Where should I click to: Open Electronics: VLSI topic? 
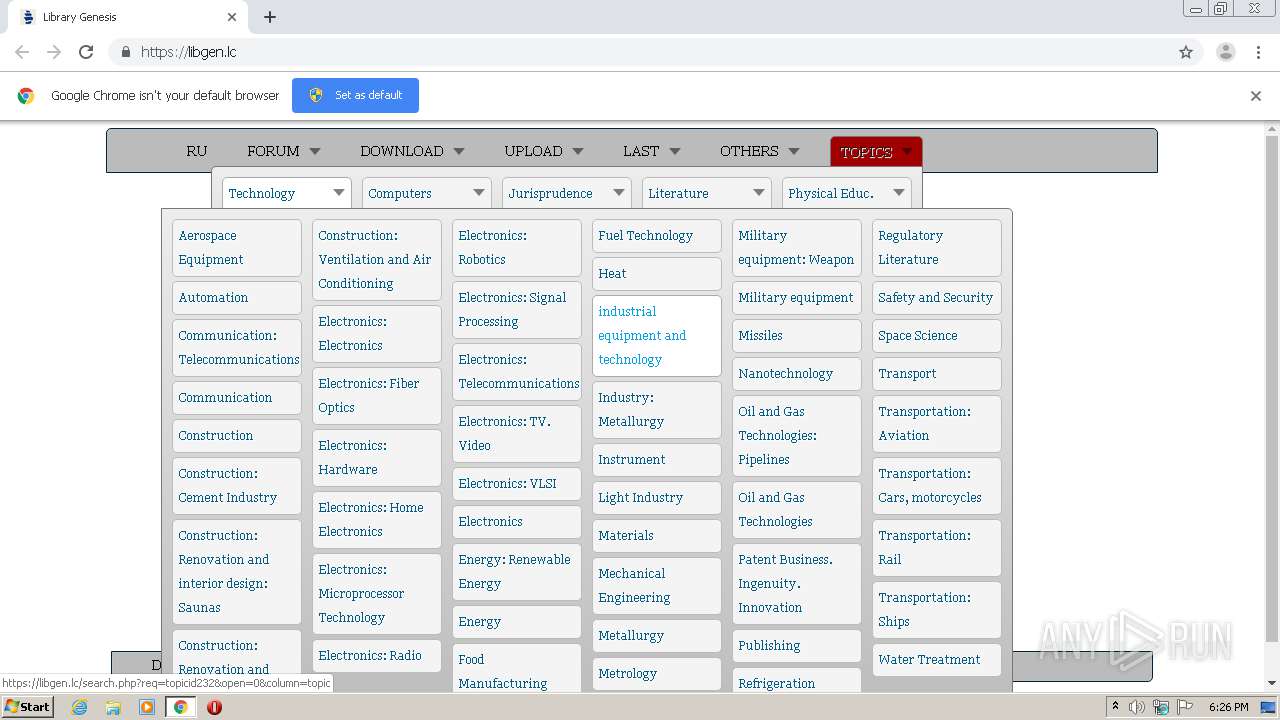(517, 484)
